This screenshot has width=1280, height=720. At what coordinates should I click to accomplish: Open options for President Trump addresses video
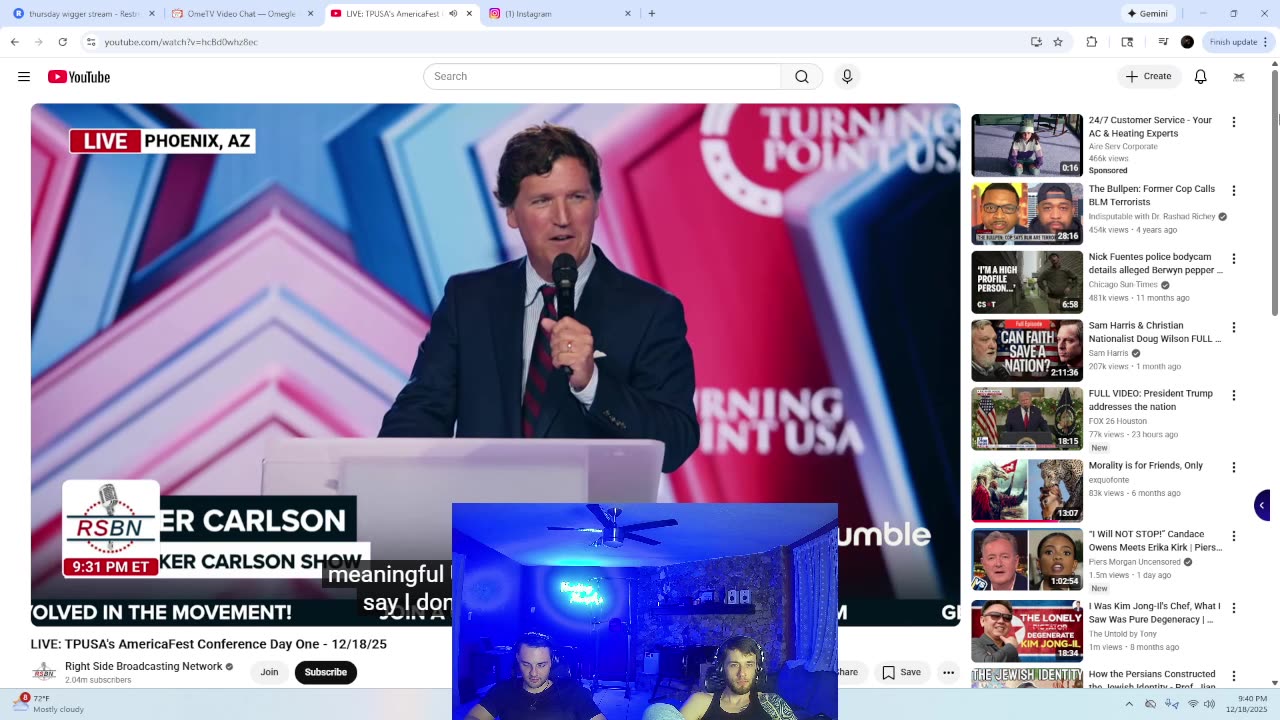tap(1234, 395)
